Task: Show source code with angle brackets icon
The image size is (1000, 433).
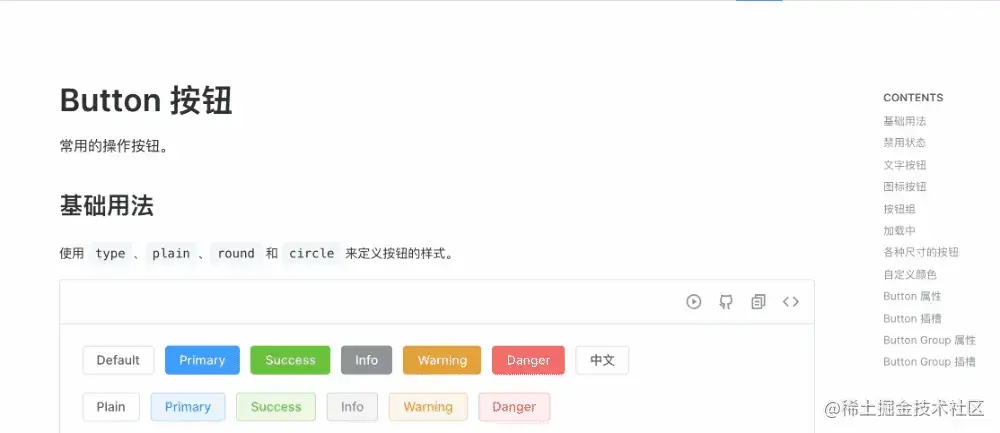Action: (791, 302)
